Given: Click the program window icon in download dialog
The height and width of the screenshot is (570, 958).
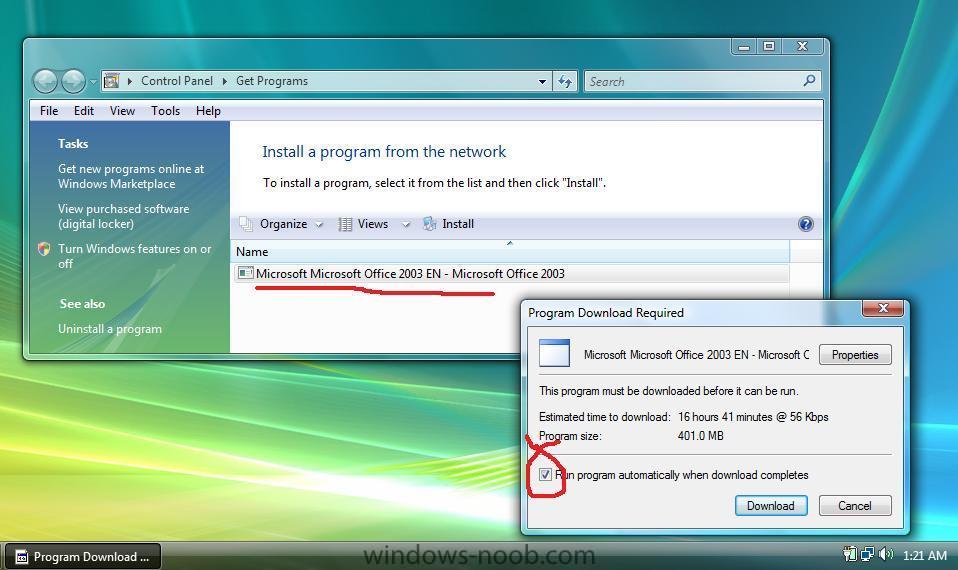Looking at the screenshot, I should click(554, 353).
